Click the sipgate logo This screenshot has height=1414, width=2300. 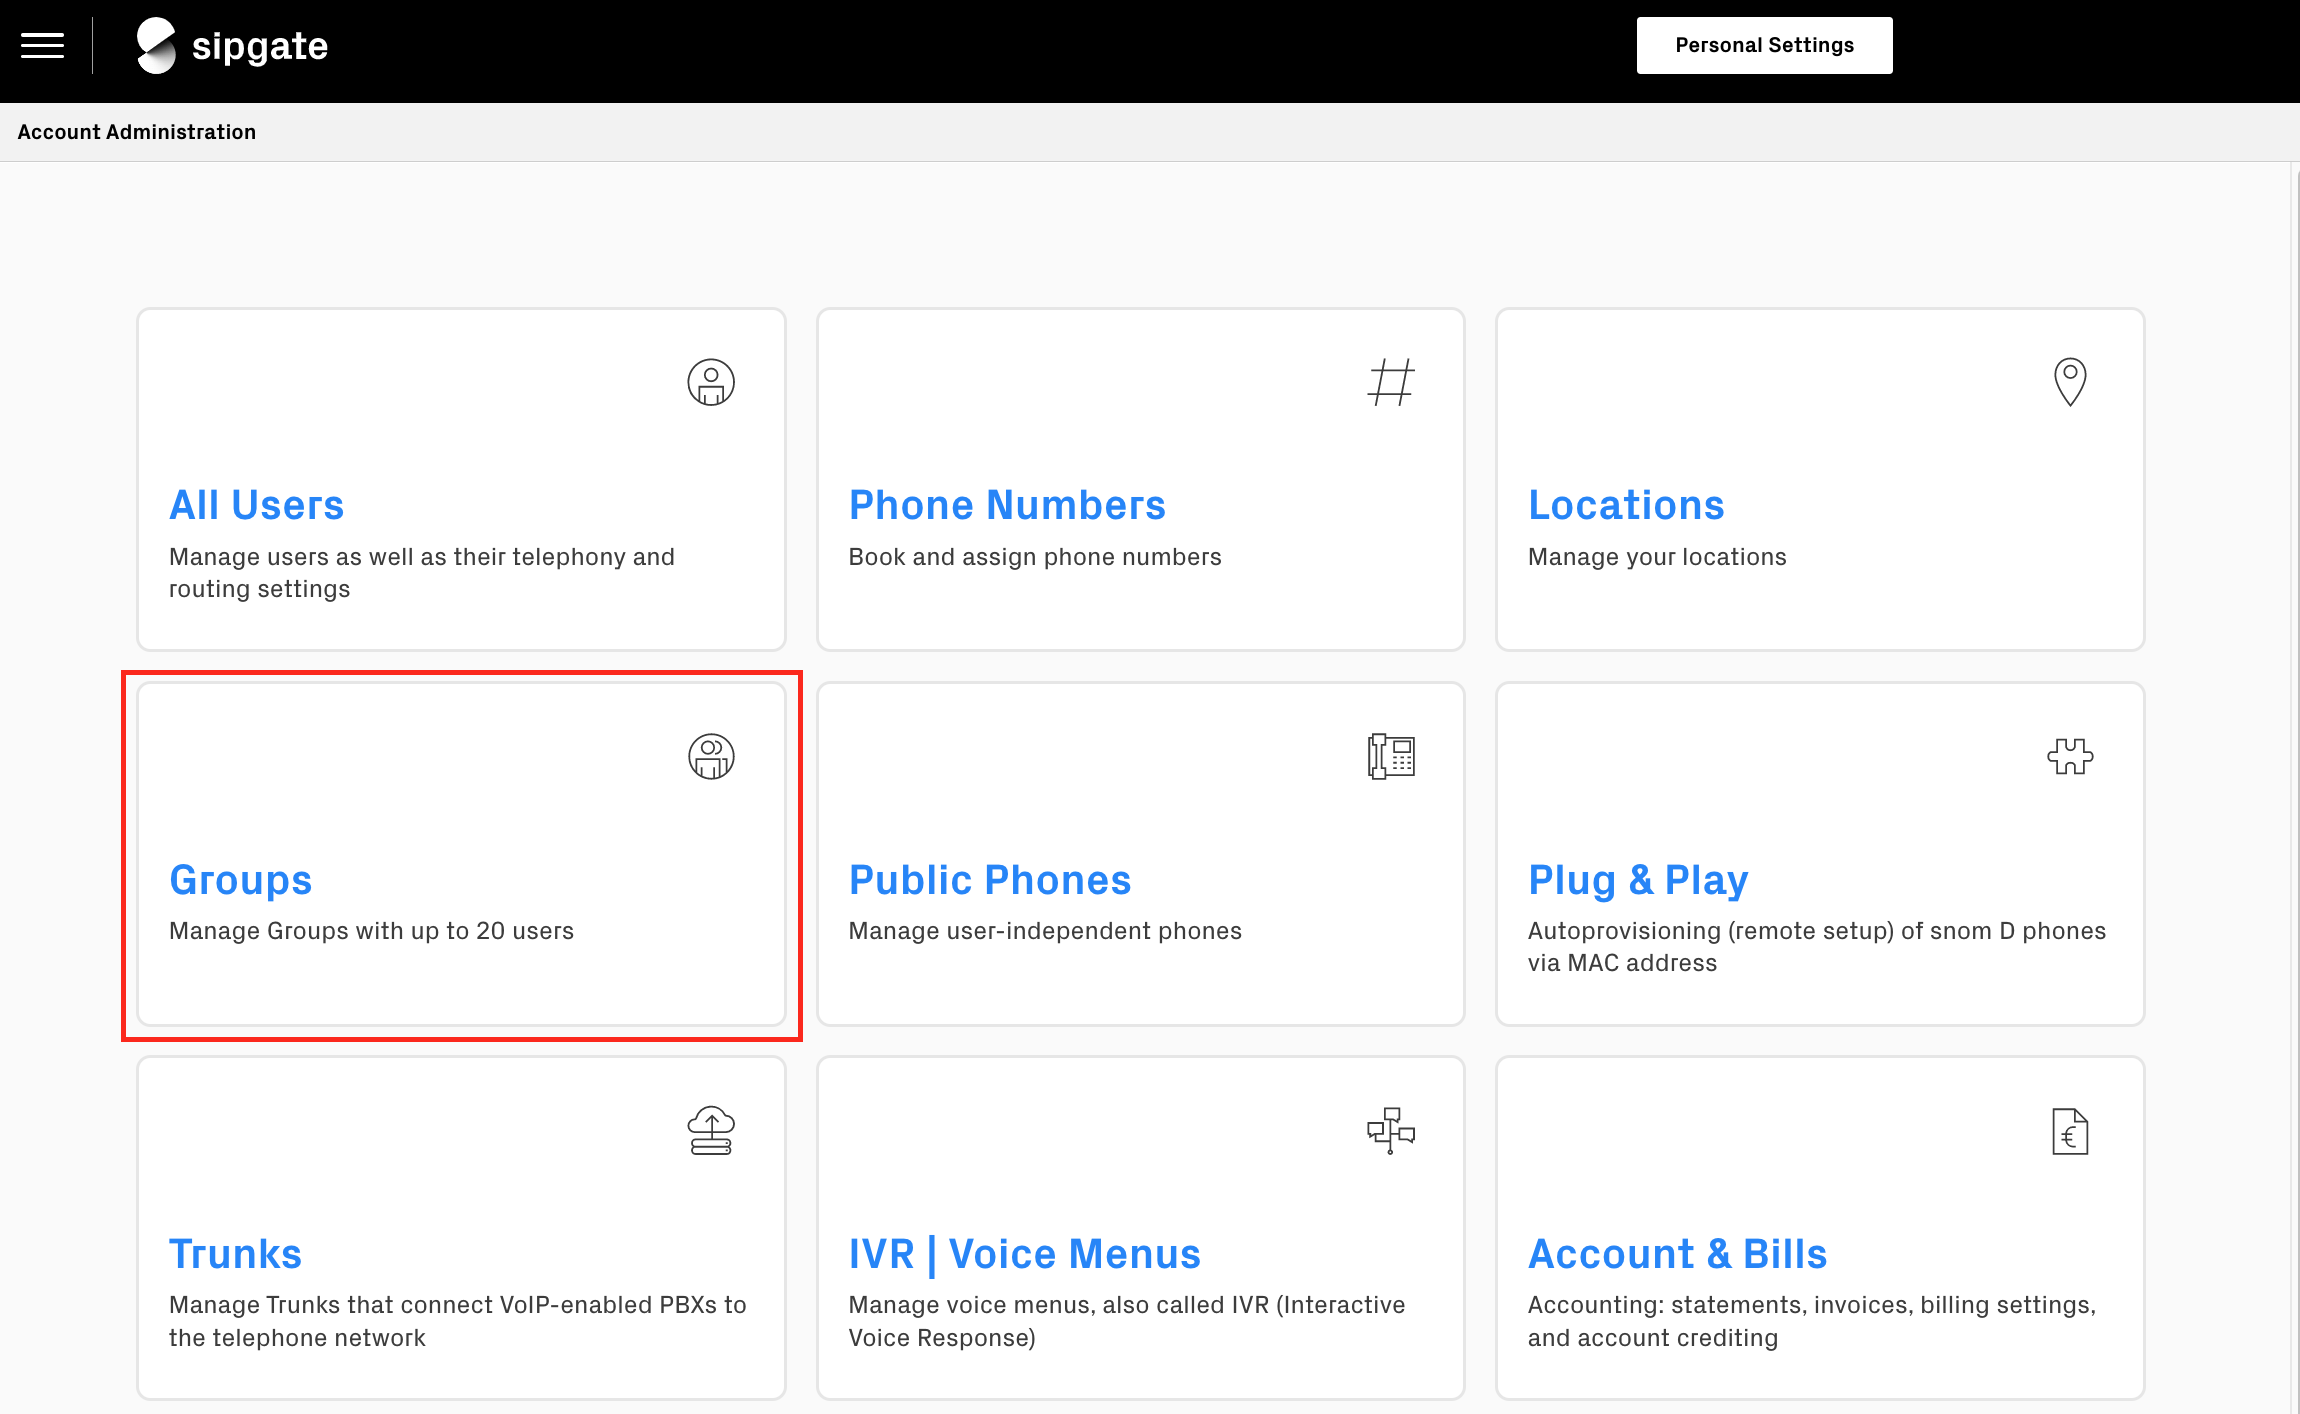(x=232, y=46)
